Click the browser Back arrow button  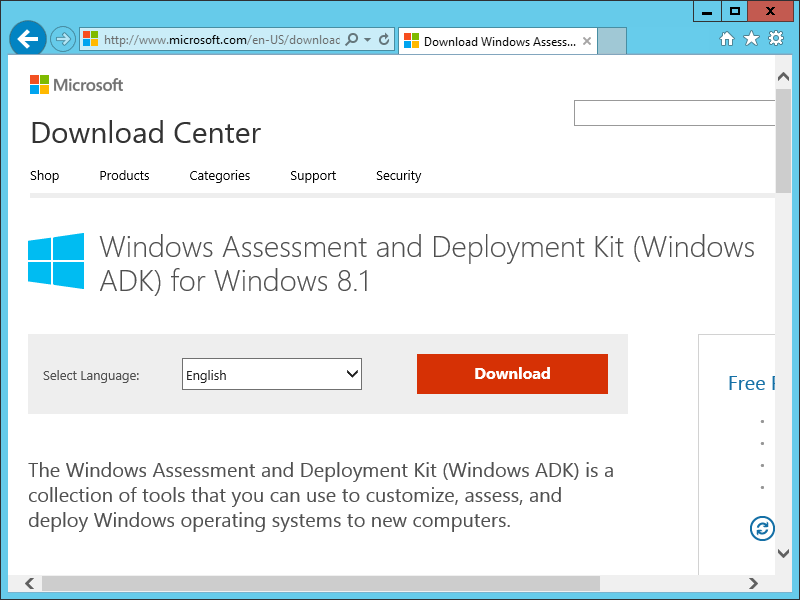28,39
